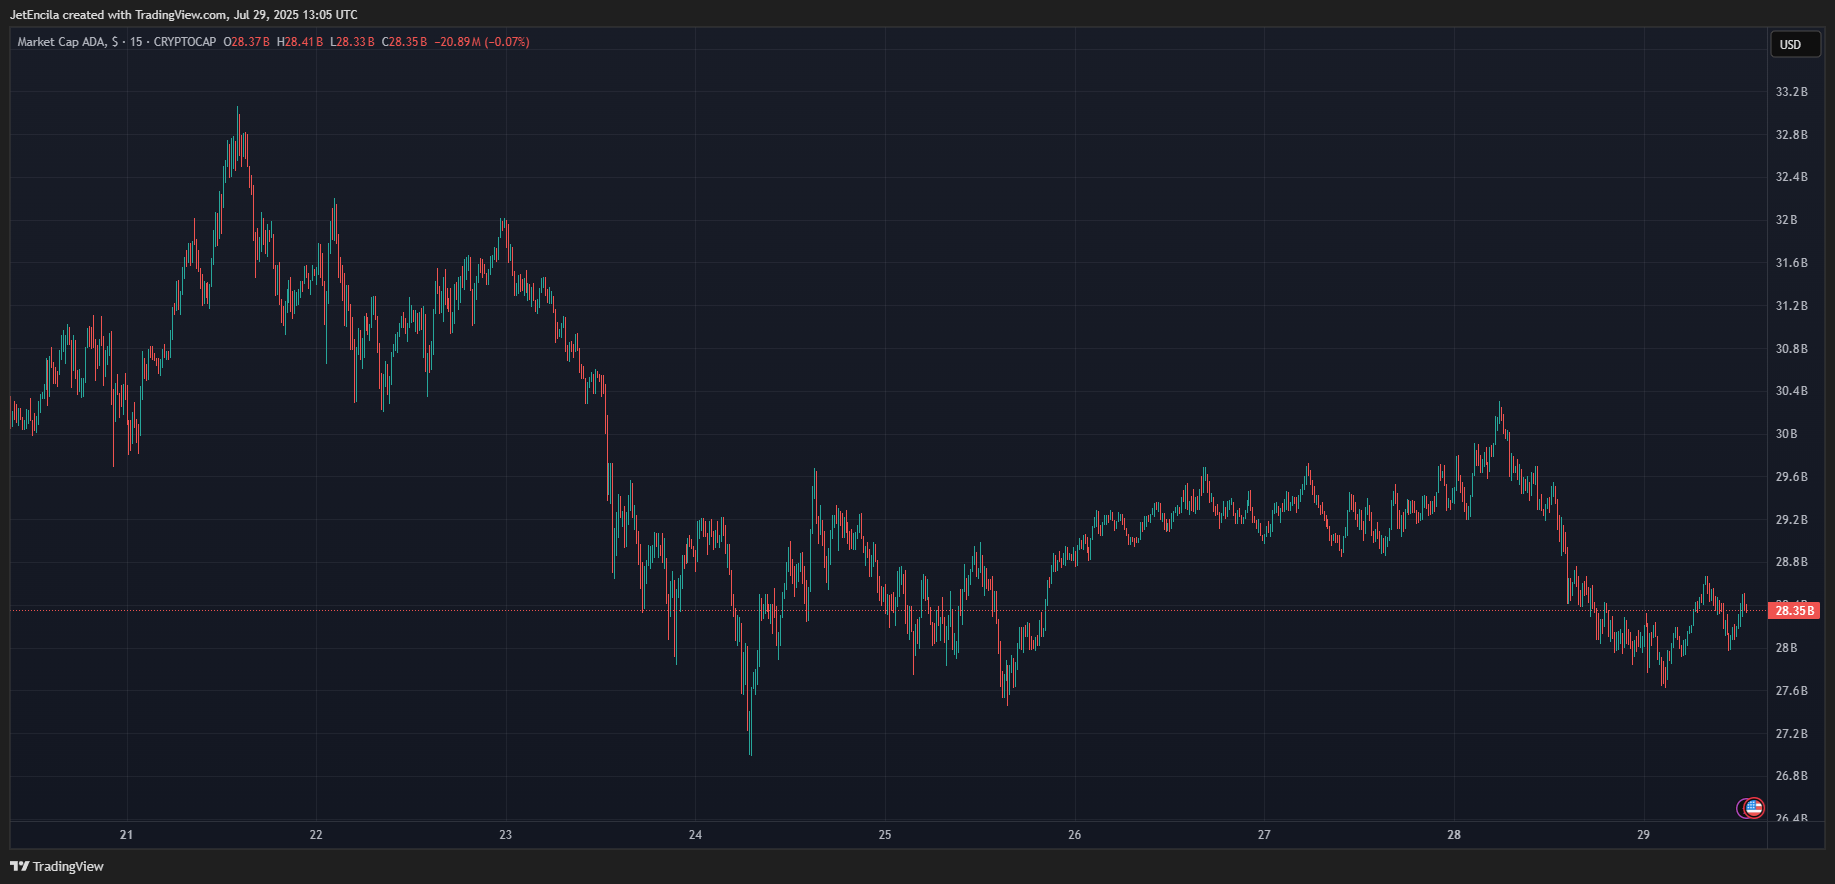1835x884 pixels.
Task: Click date 24 on the time axis
Action: [695, 835]
